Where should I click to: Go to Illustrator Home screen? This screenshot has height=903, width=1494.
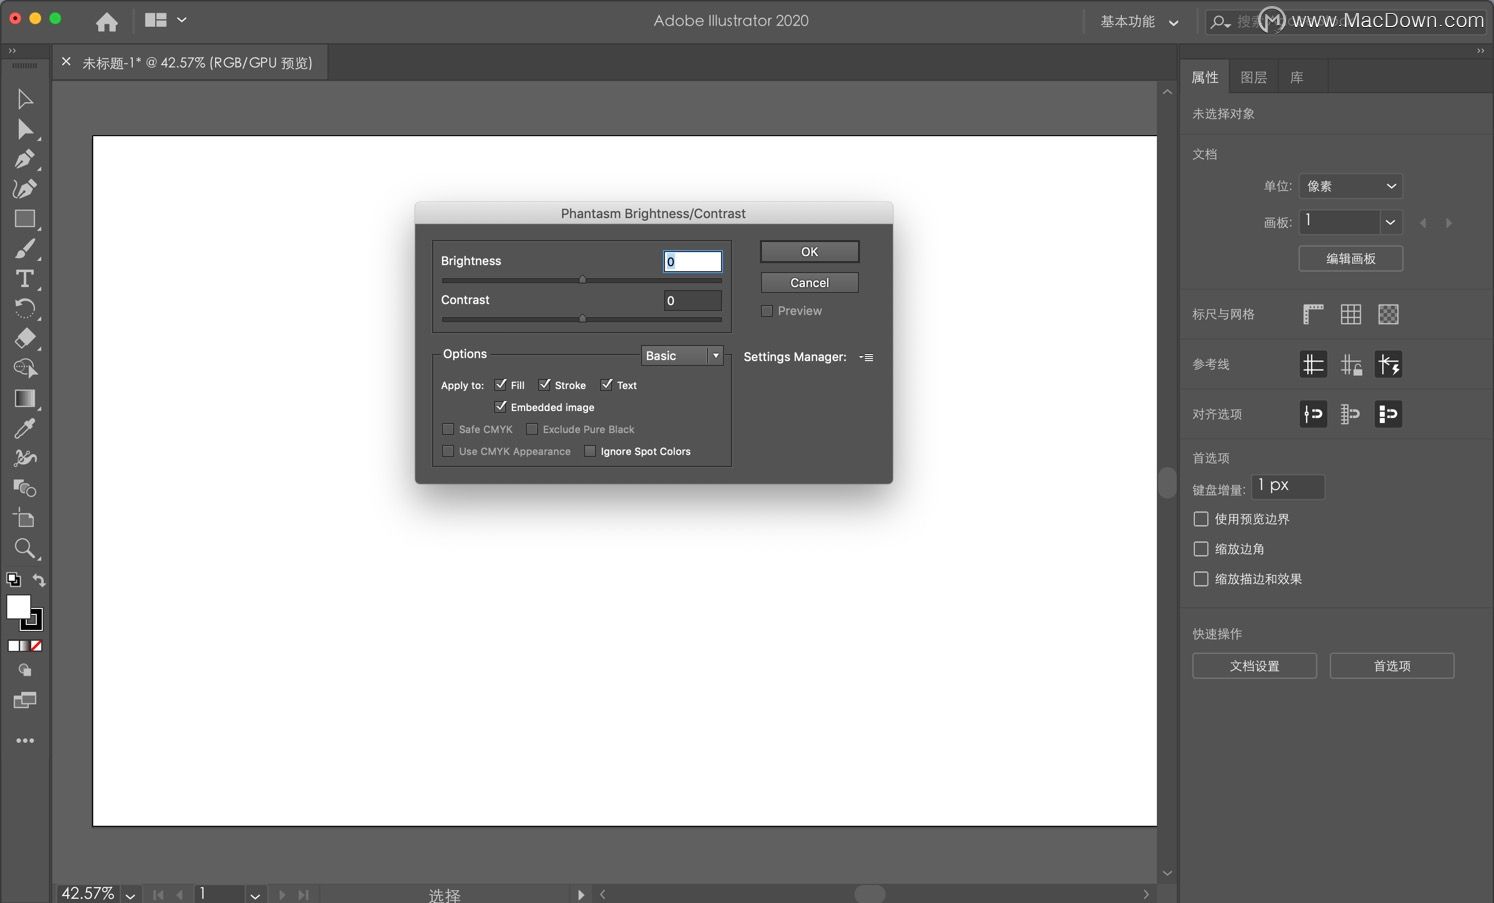[x=107, y=21]
